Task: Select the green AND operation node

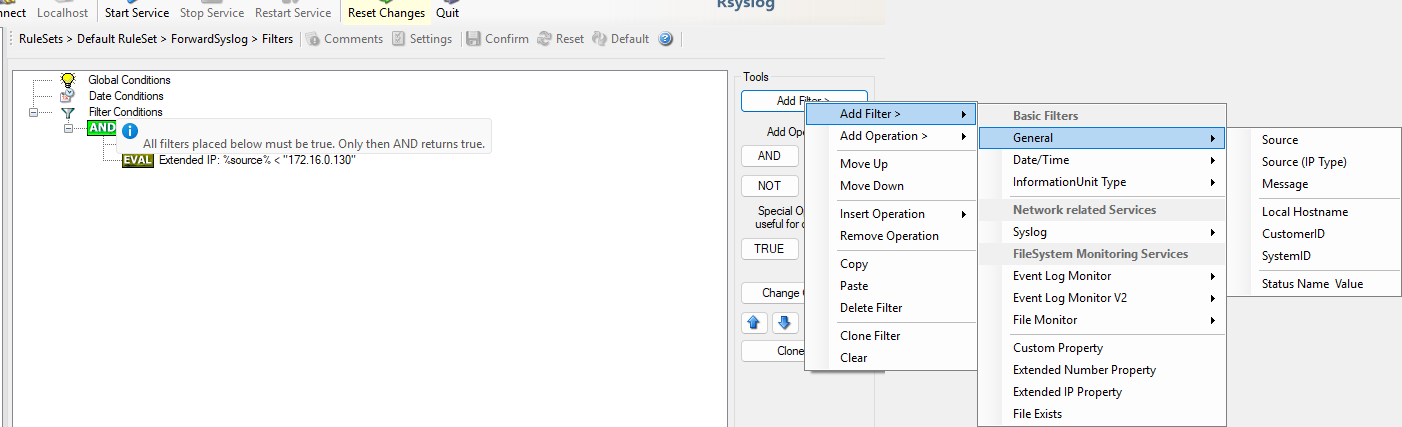Action: click(x=102, y=128)
